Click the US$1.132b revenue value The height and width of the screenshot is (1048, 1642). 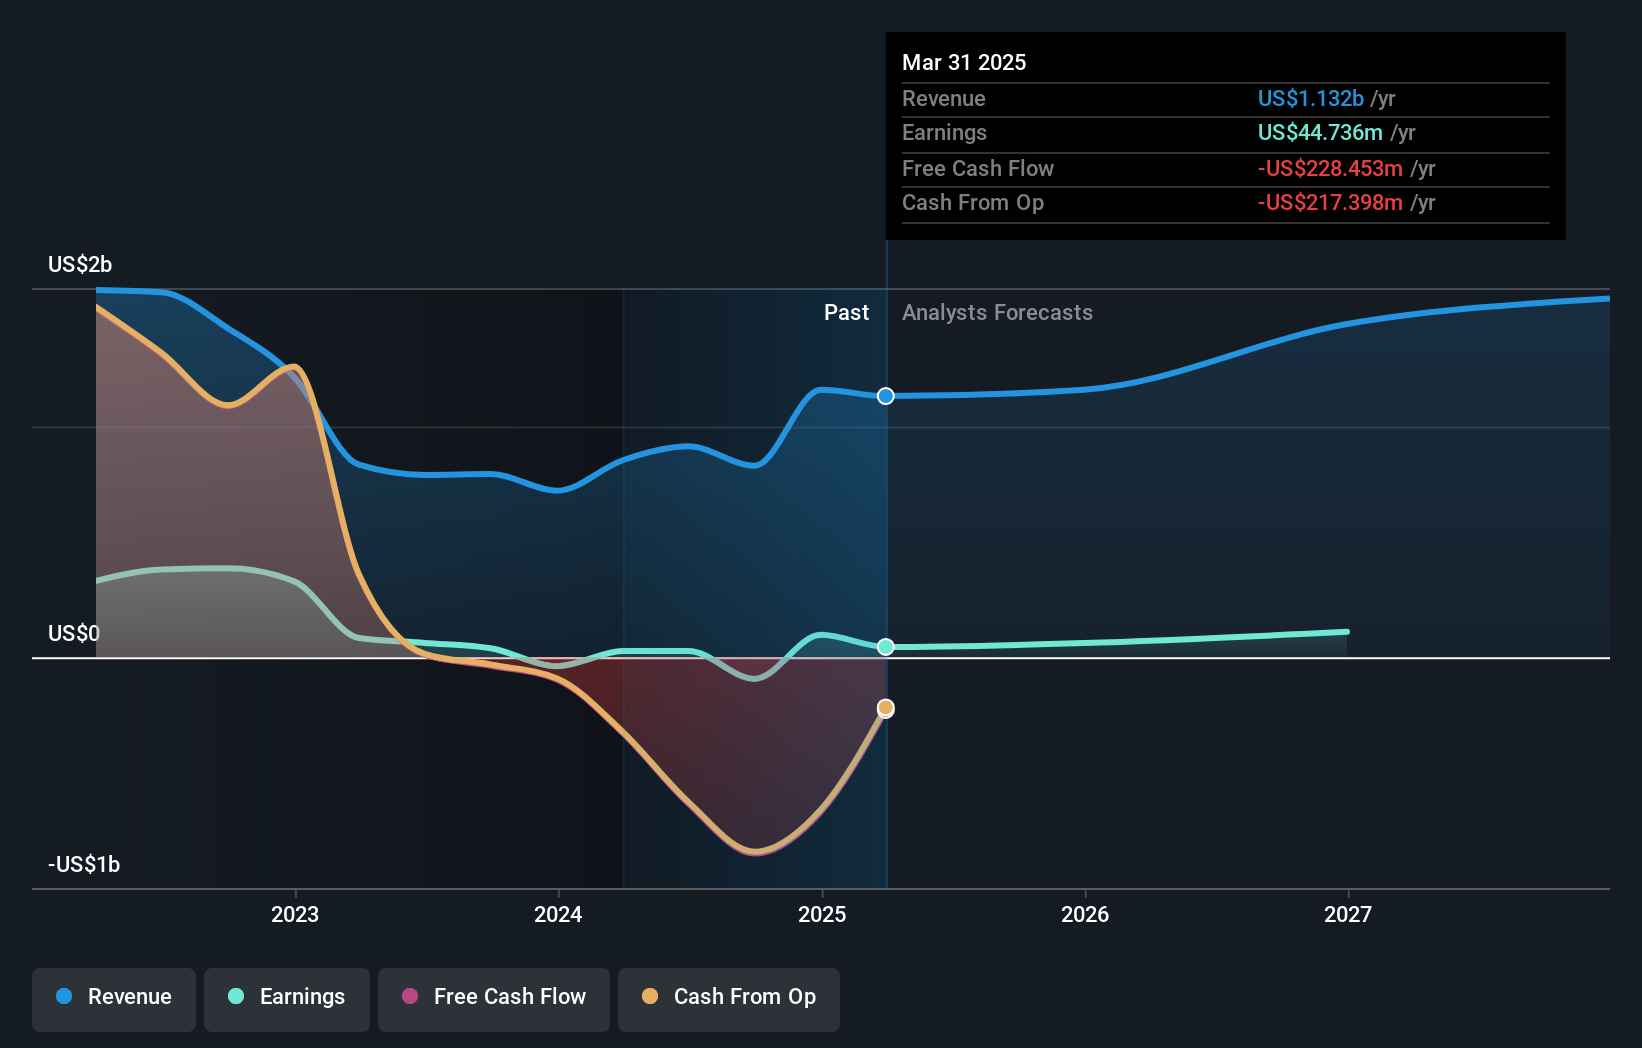[x=1311, y=98]
